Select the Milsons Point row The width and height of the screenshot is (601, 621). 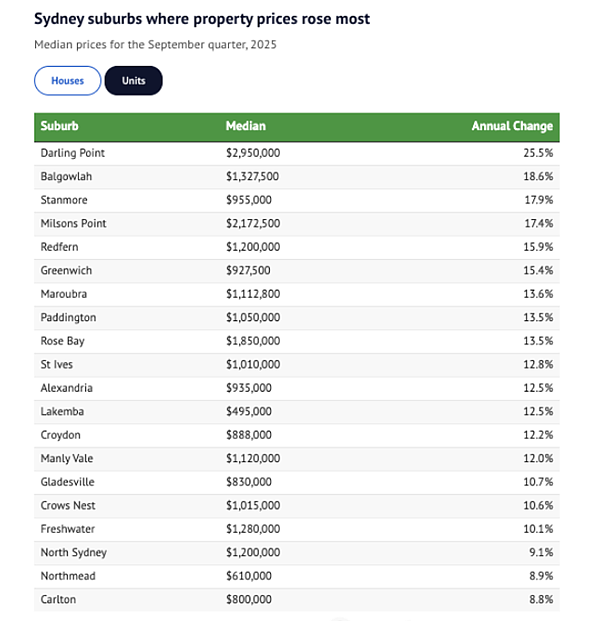pyautogui.click(x=297, y=224)
